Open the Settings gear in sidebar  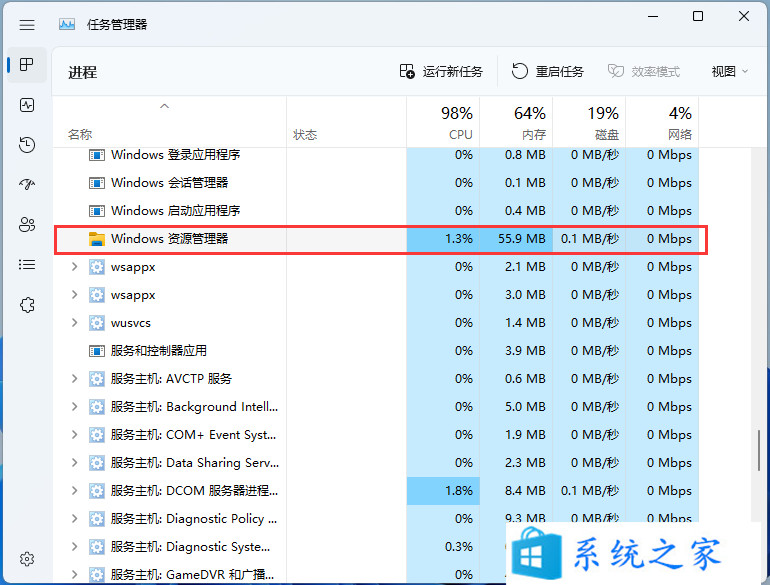pos(27,559)
